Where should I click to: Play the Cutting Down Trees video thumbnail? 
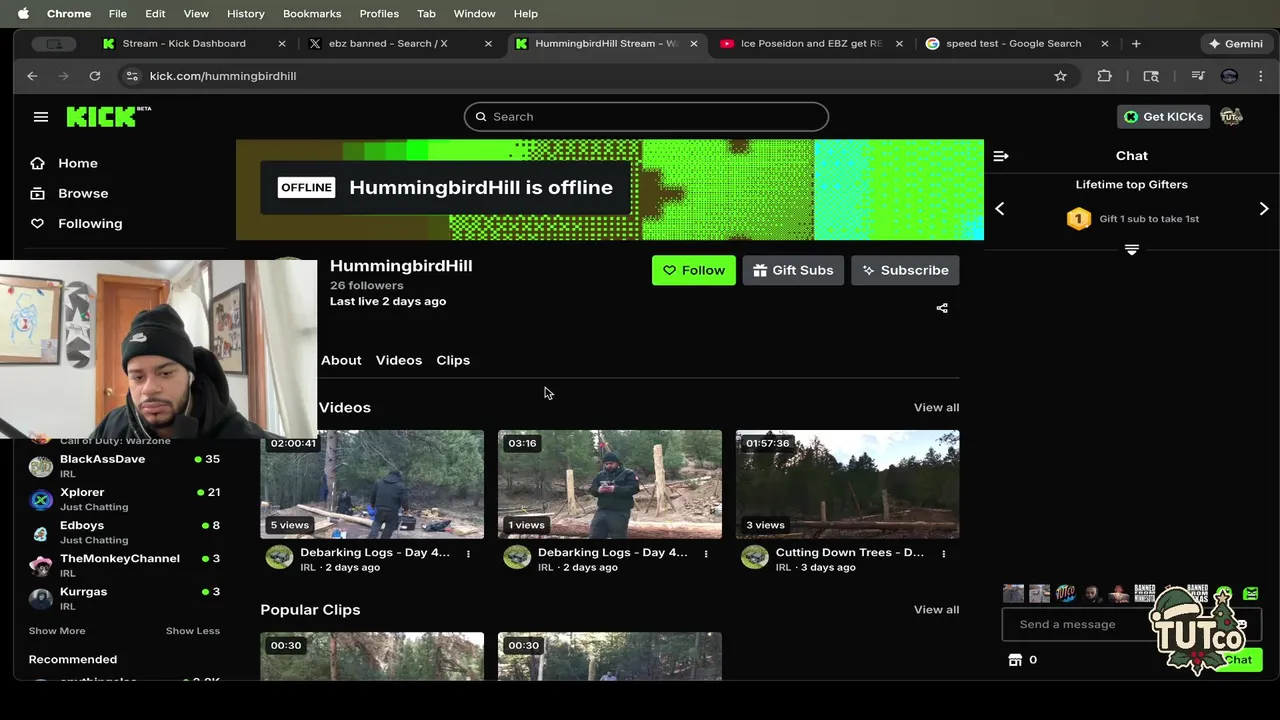848,484
